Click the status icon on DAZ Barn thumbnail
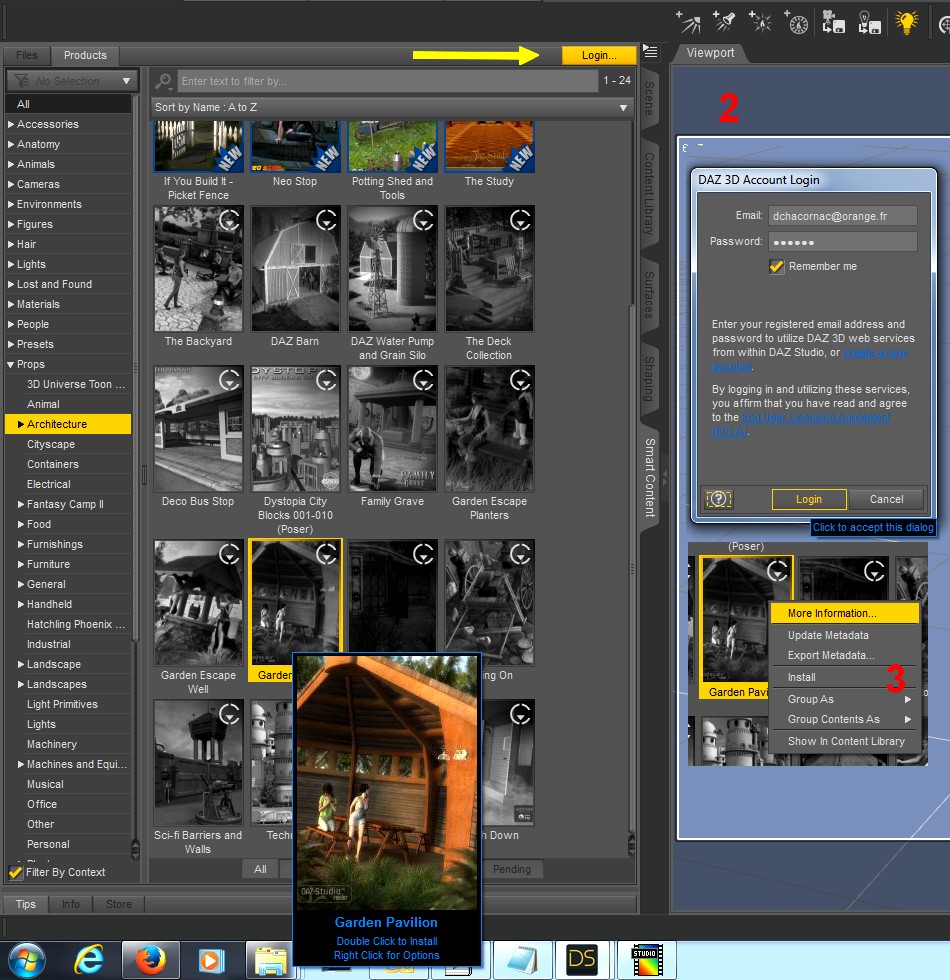 tap(327, 220)
